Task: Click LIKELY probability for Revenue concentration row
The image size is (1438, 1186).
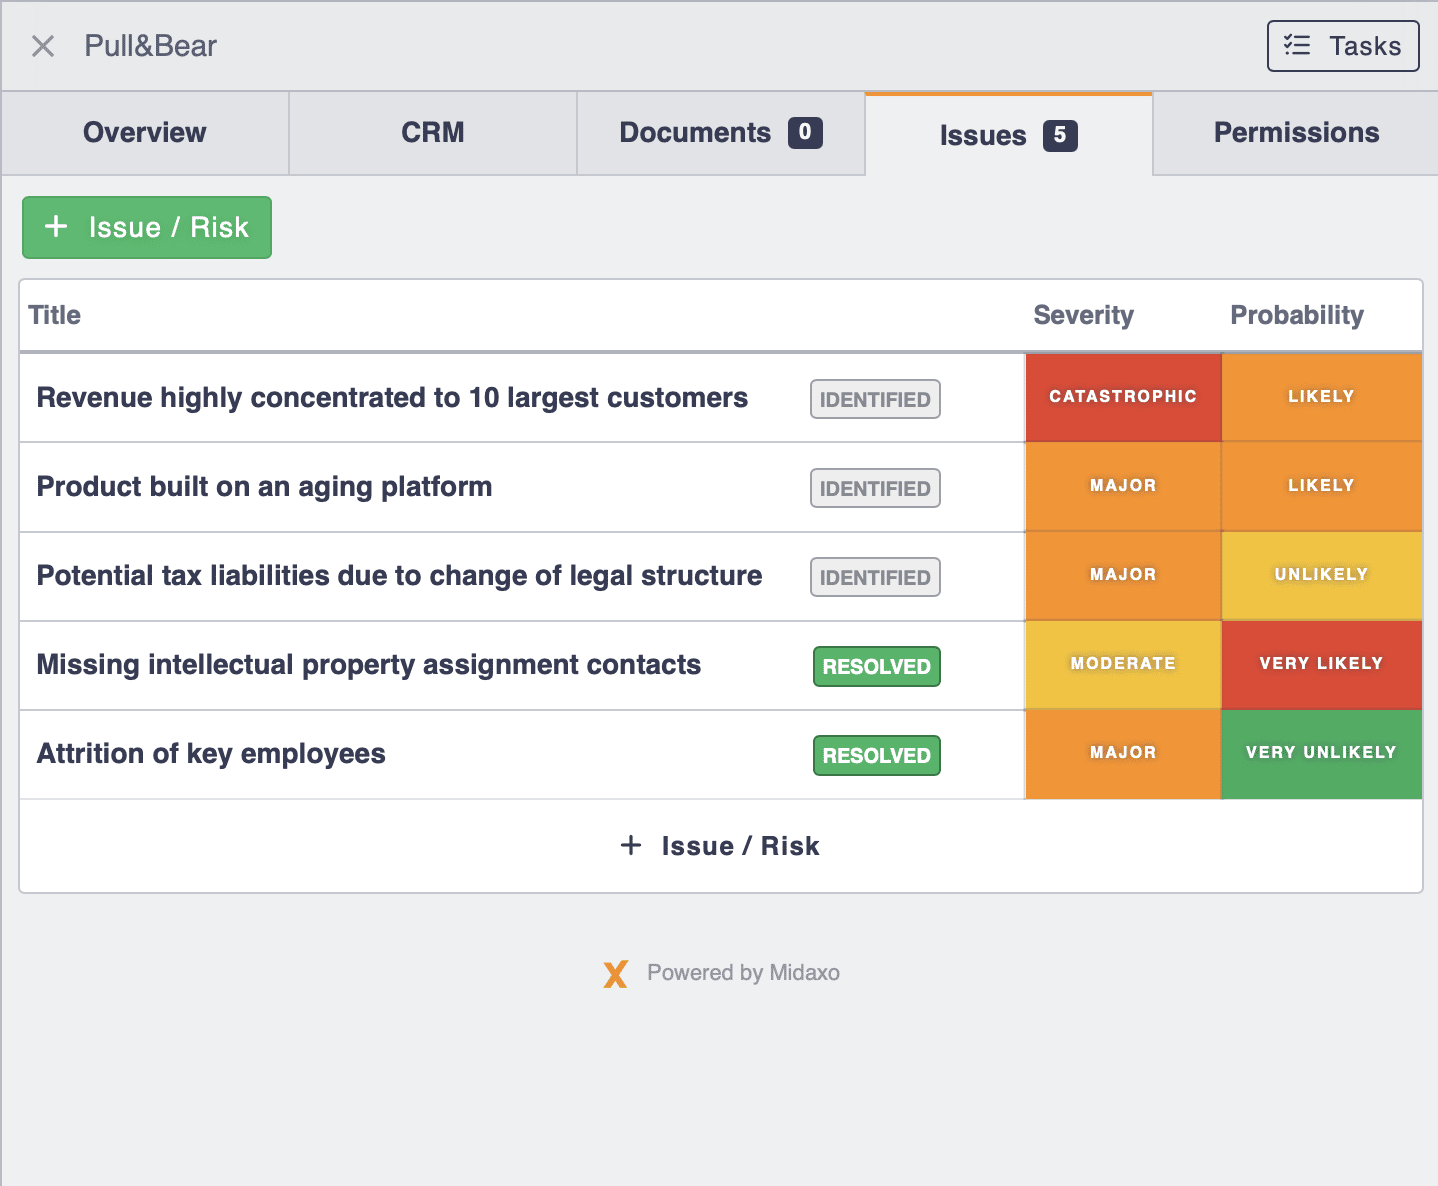Action: point(1321,397)
